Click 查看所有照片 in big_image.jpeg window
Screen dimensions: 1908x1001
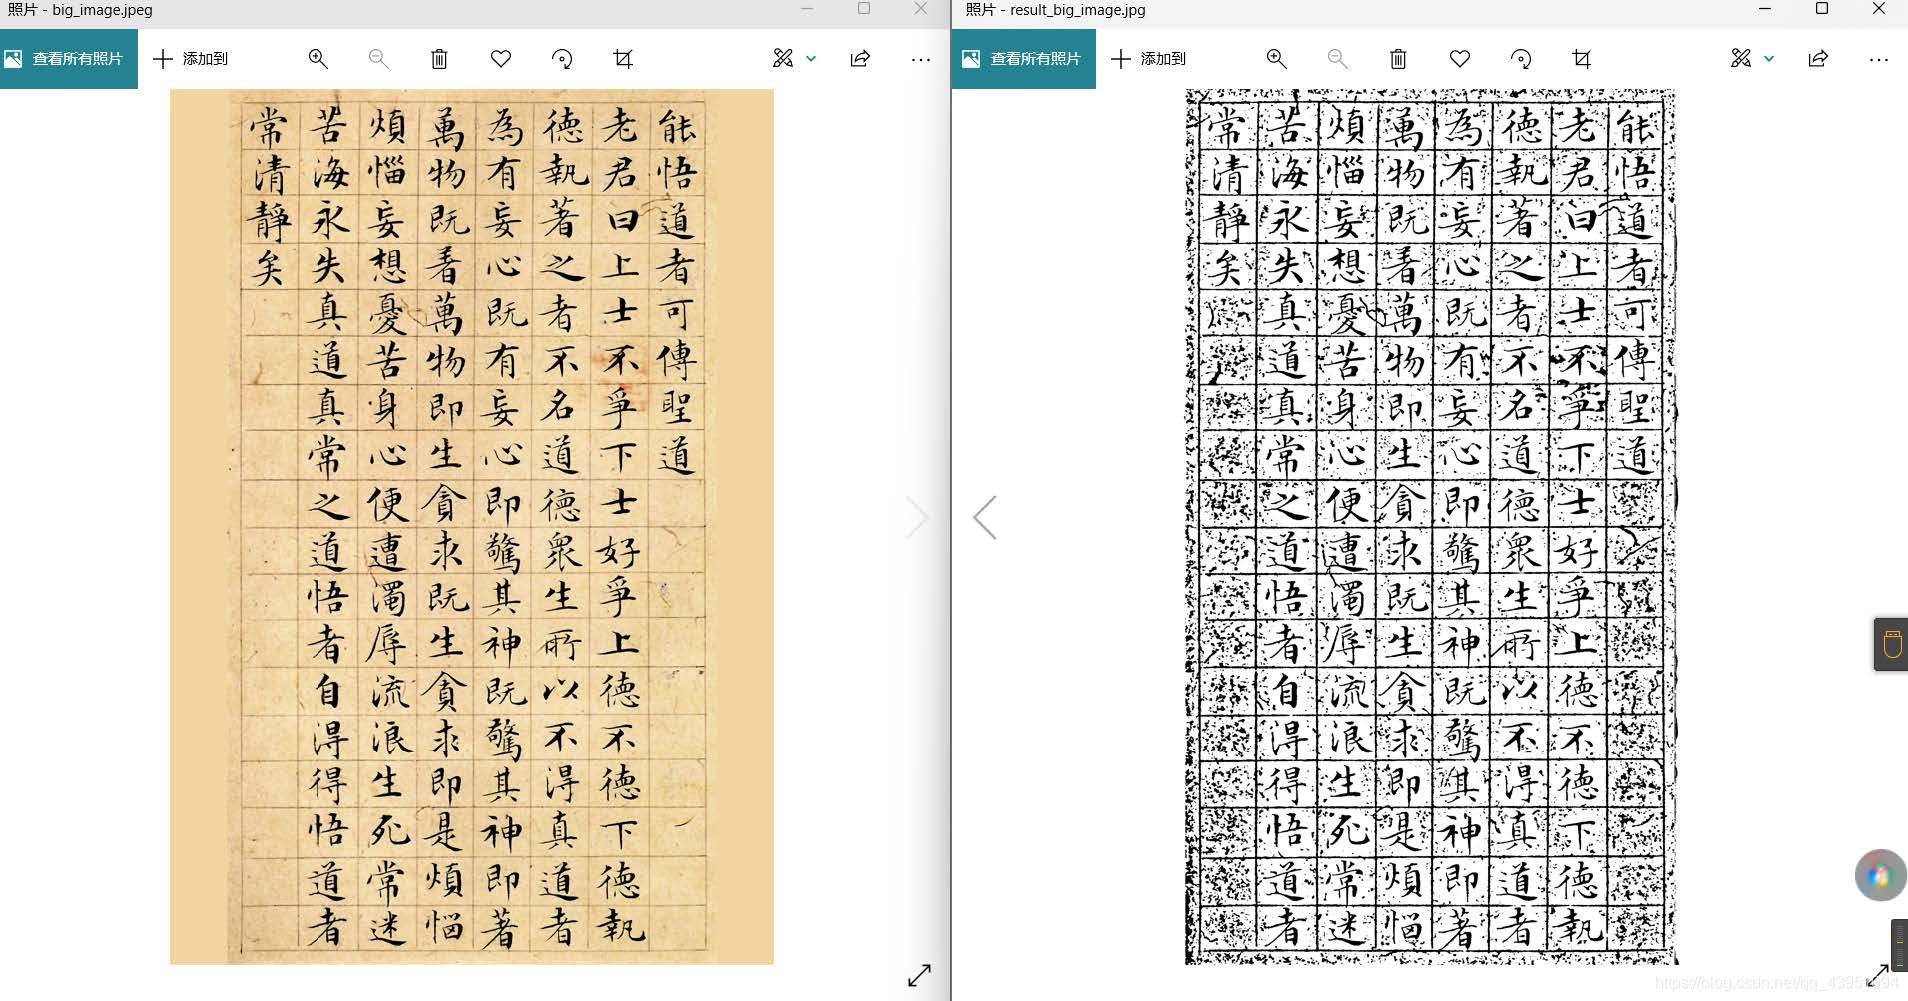pyautogui.click(x=68, y=59)
